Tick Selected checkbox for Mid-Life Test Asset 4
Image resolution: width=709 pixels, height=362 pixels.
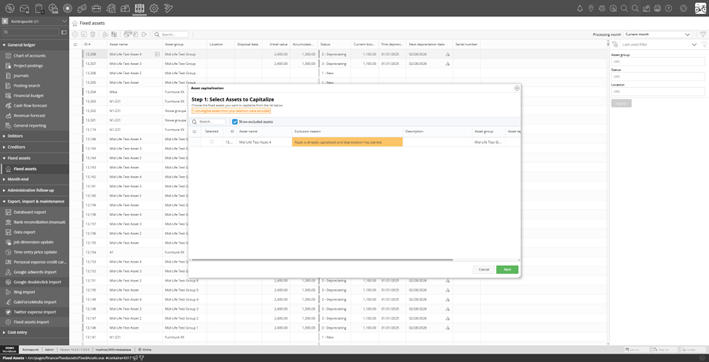pyautogui.click(x=212, y=142)
